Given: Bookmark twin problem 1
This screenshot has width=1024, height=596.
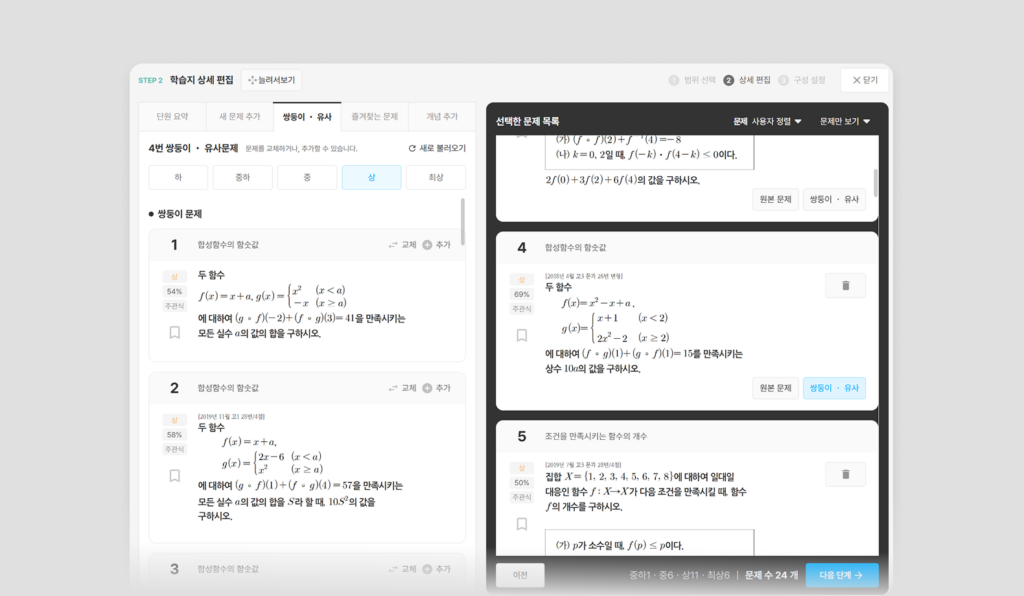Looking at the screenshot, I should pos(174,332).
